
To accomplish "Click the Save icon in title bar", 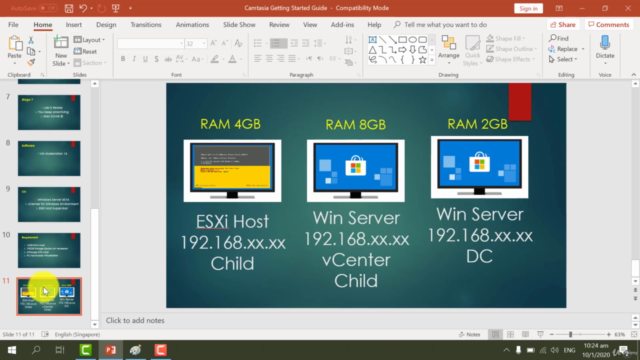I will (69, 8).
